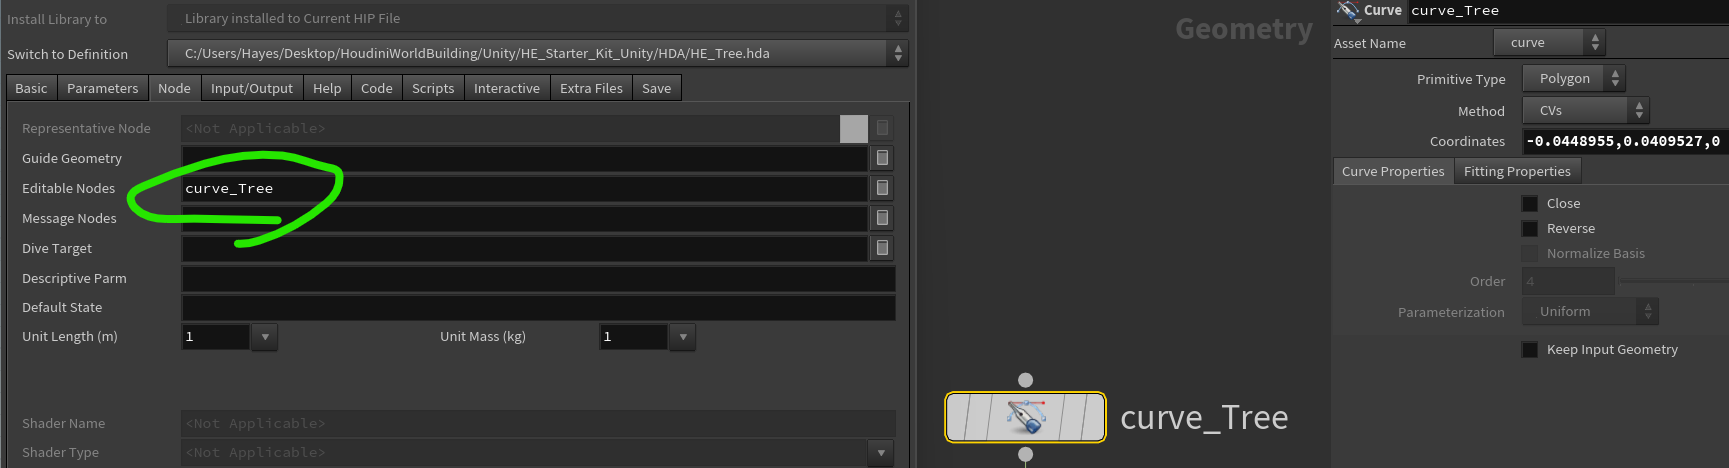Expand the Unit Length dropdown arrow
This screenshot has height=468, width=1729.
(x=265, y=337)
